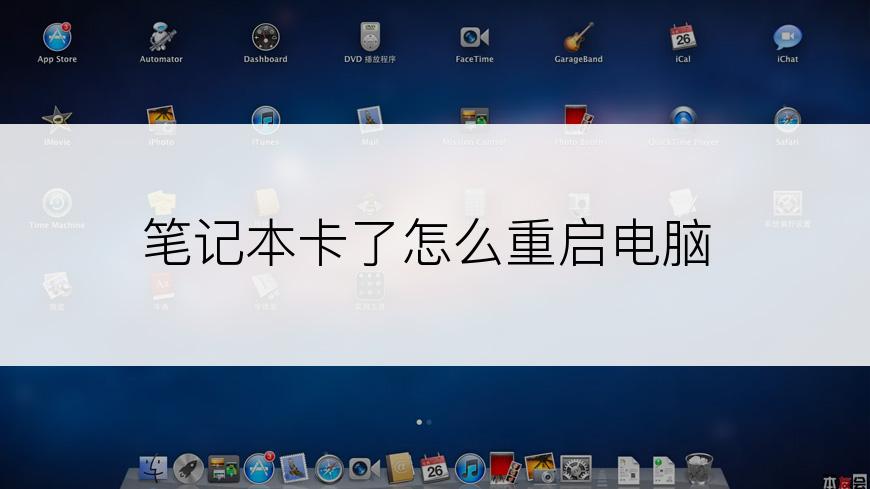Open Mission Control in the Launchpad grid
The height and width of the screenshot is (489, 870).
(x=474, y=120)
